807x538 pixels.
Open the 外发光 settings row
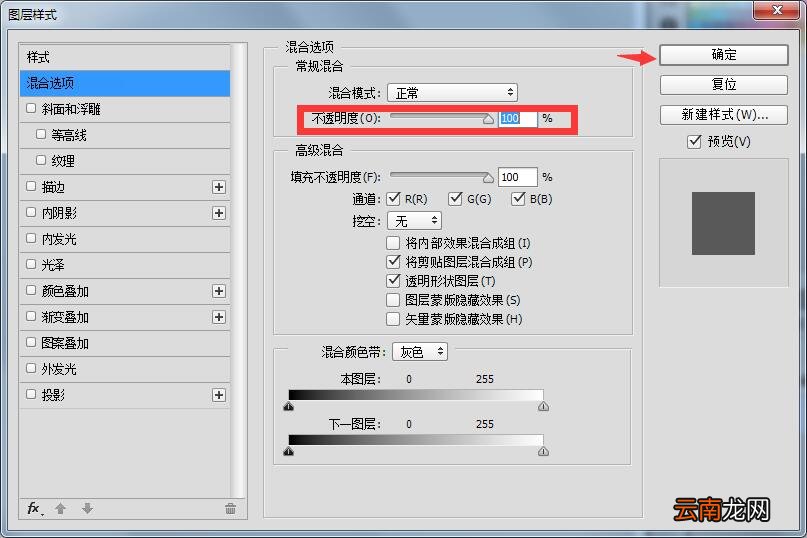(125, 369)
